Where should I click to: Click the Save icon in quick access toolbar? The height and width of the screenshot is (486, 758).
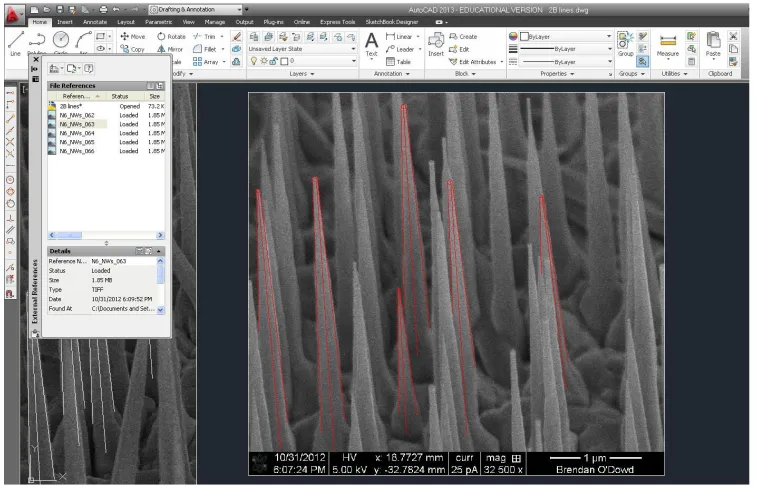(x=59, y=9)
